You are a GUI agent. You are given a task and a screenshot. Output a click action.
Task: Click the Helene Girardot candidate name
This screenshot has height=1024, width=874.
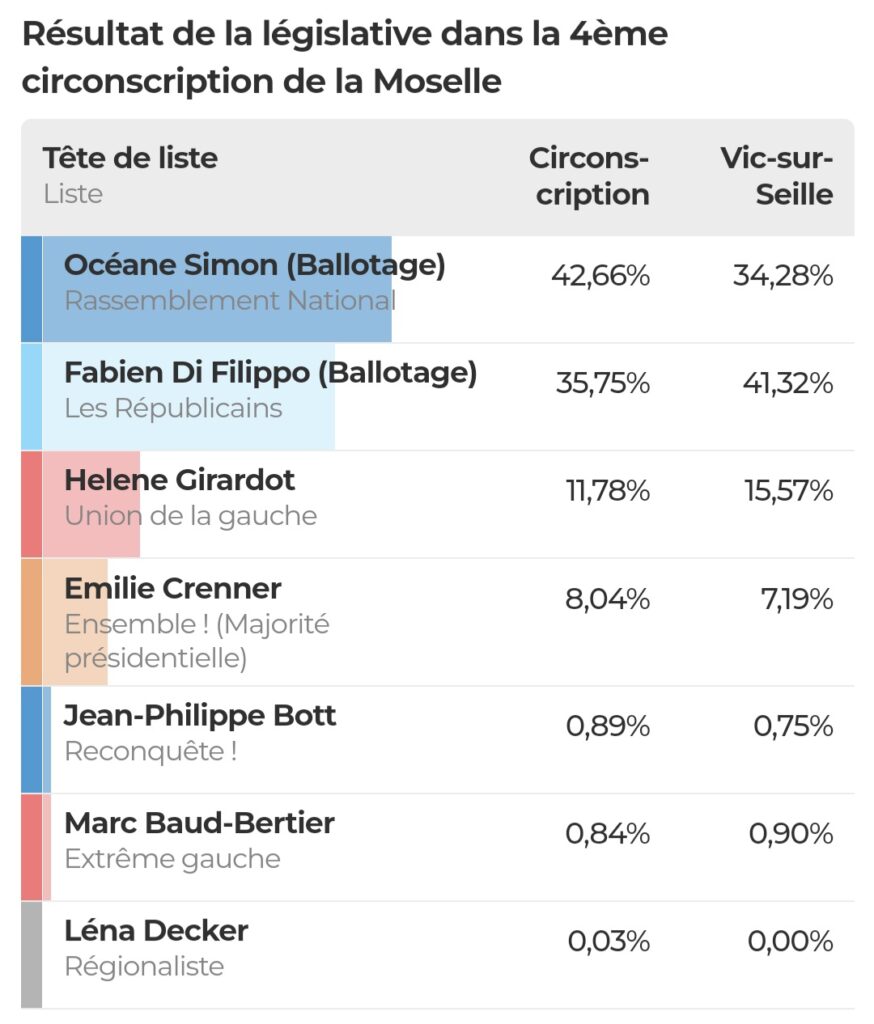(x=180, y=480)
